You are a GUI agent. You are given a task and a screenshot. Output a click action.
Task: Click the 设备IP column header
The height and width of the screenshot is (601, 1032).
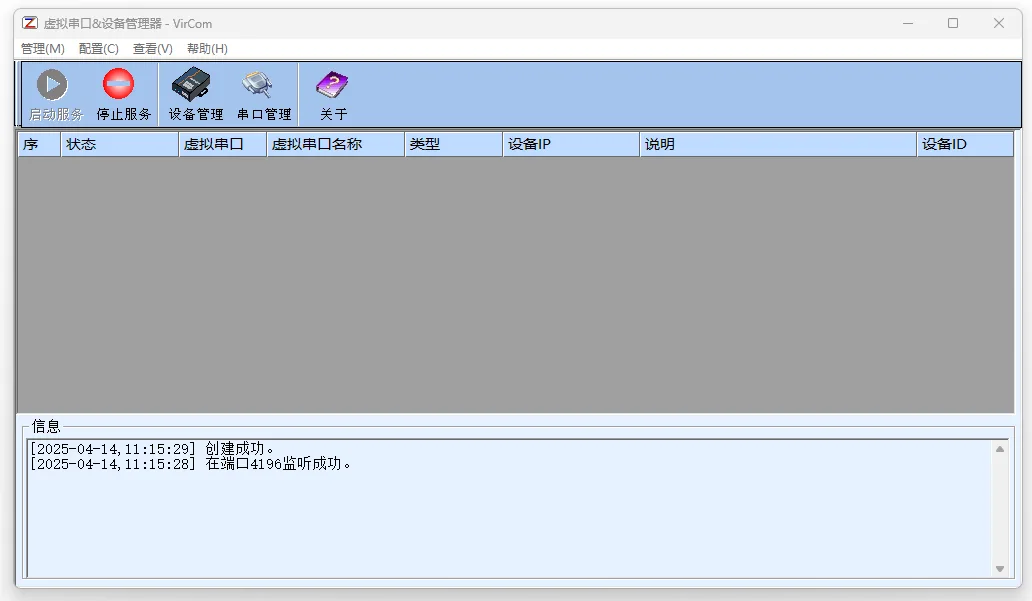point(571,144)
